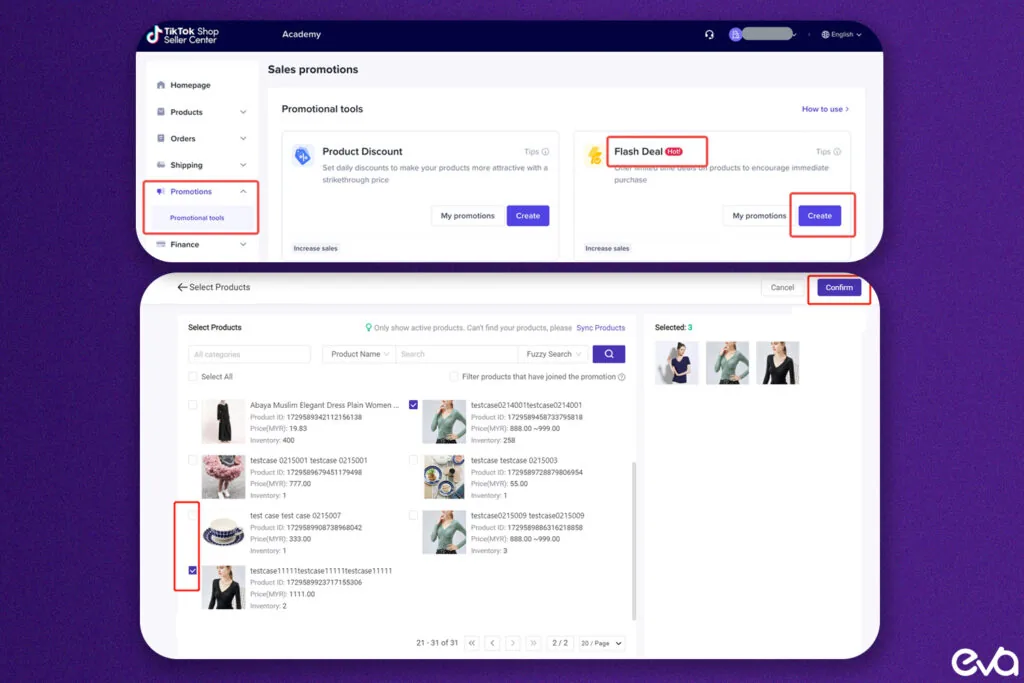Screen dimensions: 1024x683
Task: Click the globe language icon
Action: [x=825, y=35]
